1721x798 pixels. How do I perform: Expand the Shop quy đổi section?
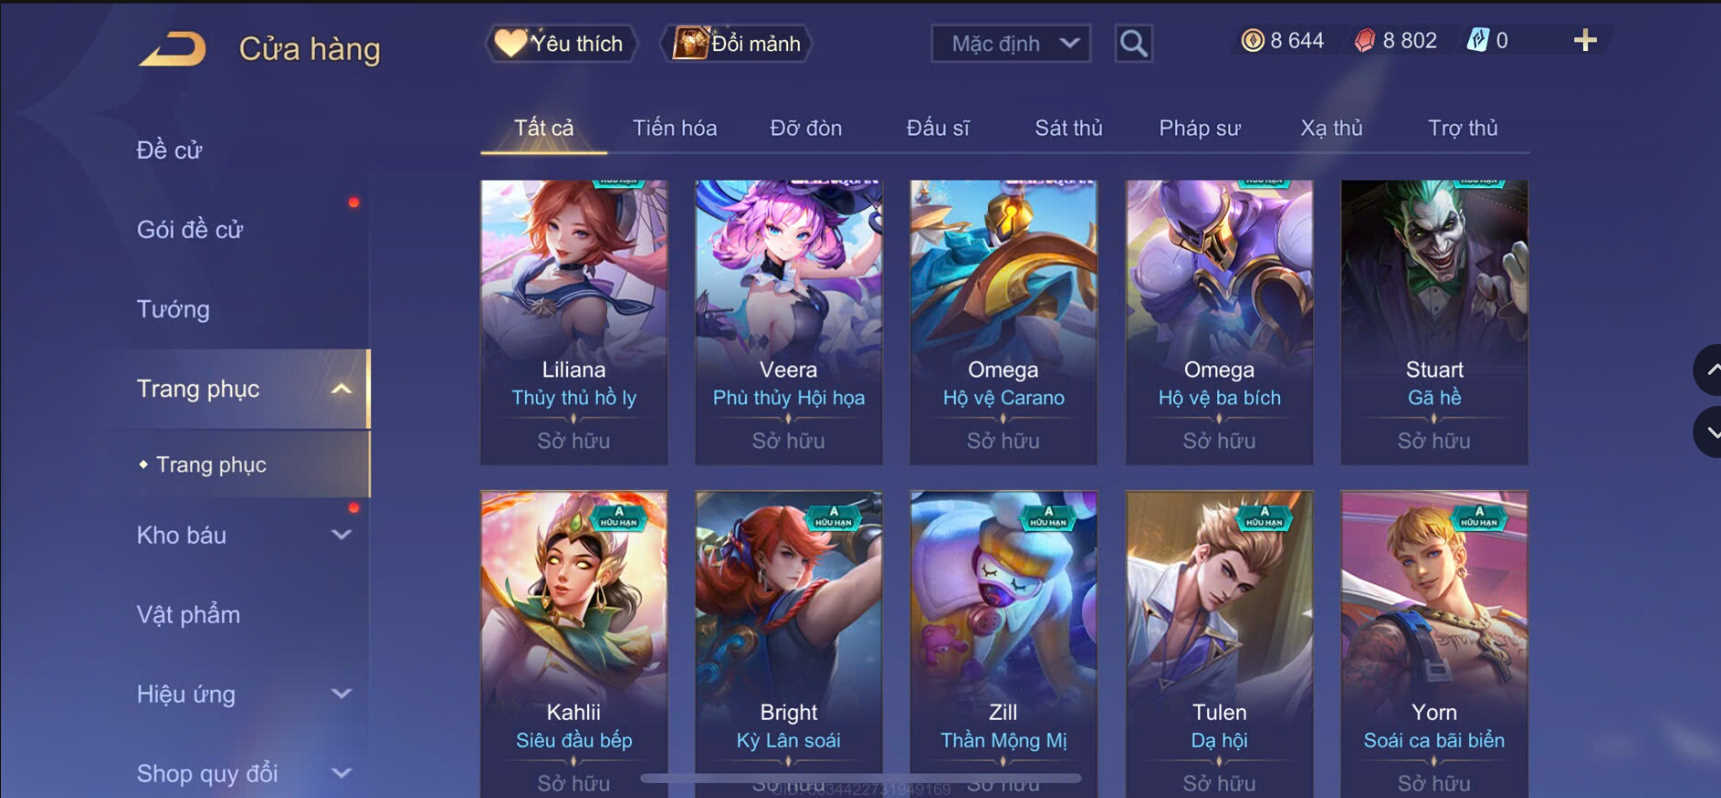click(341, 773)
